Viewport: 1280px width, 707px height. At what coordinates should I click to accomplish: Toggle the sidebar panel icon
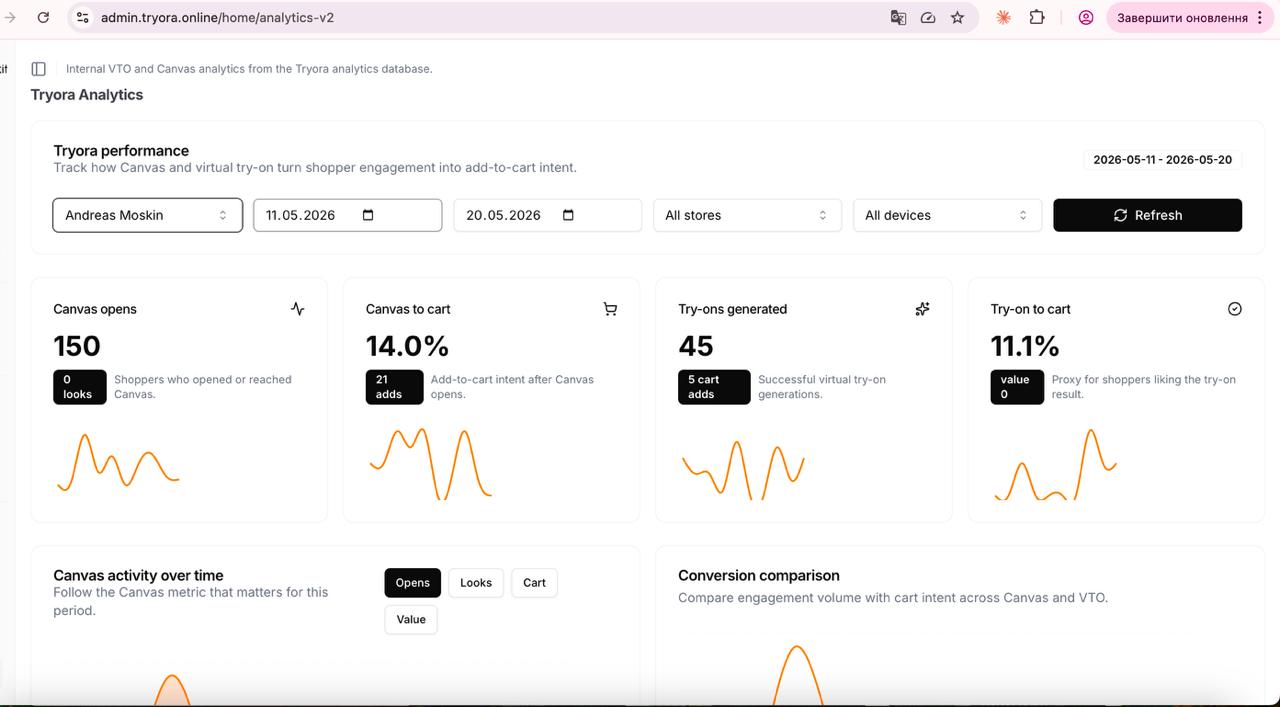click(x=39, y=69)
